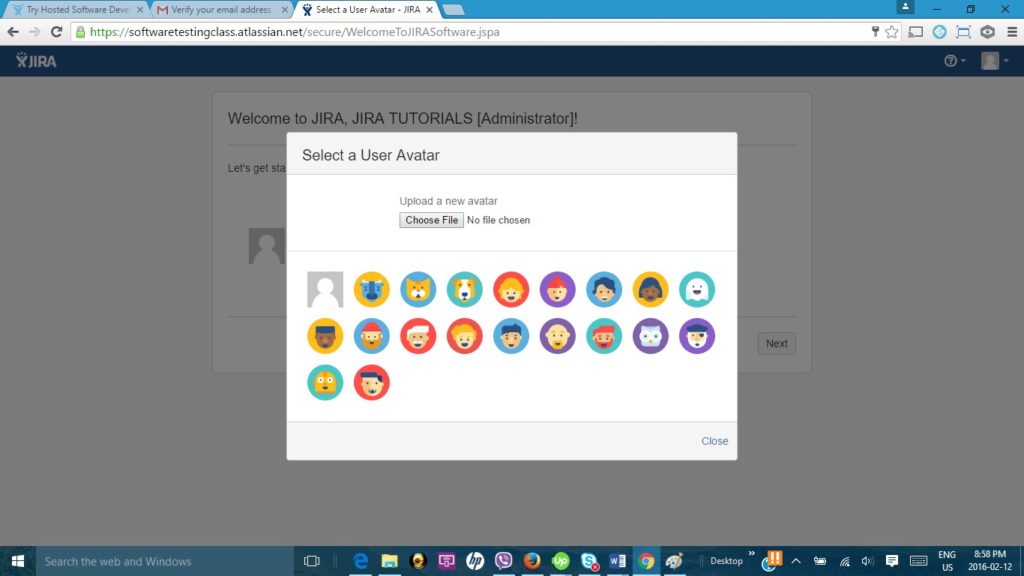Image resolution: width=1024 pixels, height=576 pixels.
Task: Open File Explorer from taskbar
Action: (389, 561)
